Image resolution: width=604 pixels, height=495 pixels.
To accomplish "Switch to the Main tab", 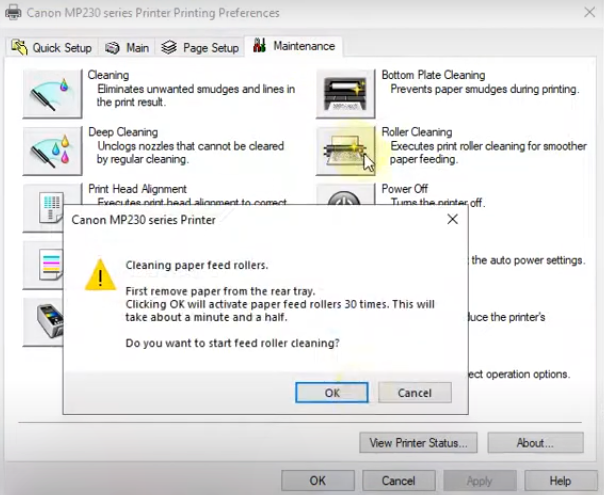I will (x=127, y=48).
